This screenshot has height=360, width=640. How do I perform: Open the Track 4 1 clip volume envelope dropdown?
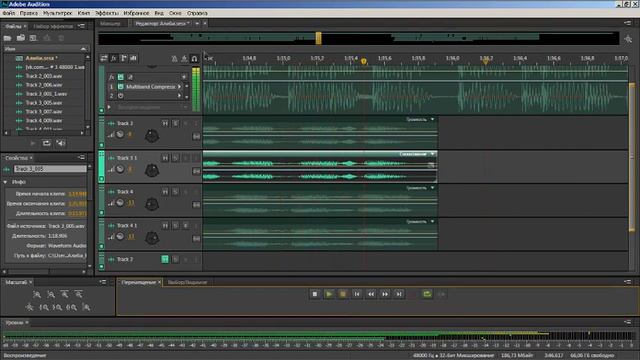[433, 222]
